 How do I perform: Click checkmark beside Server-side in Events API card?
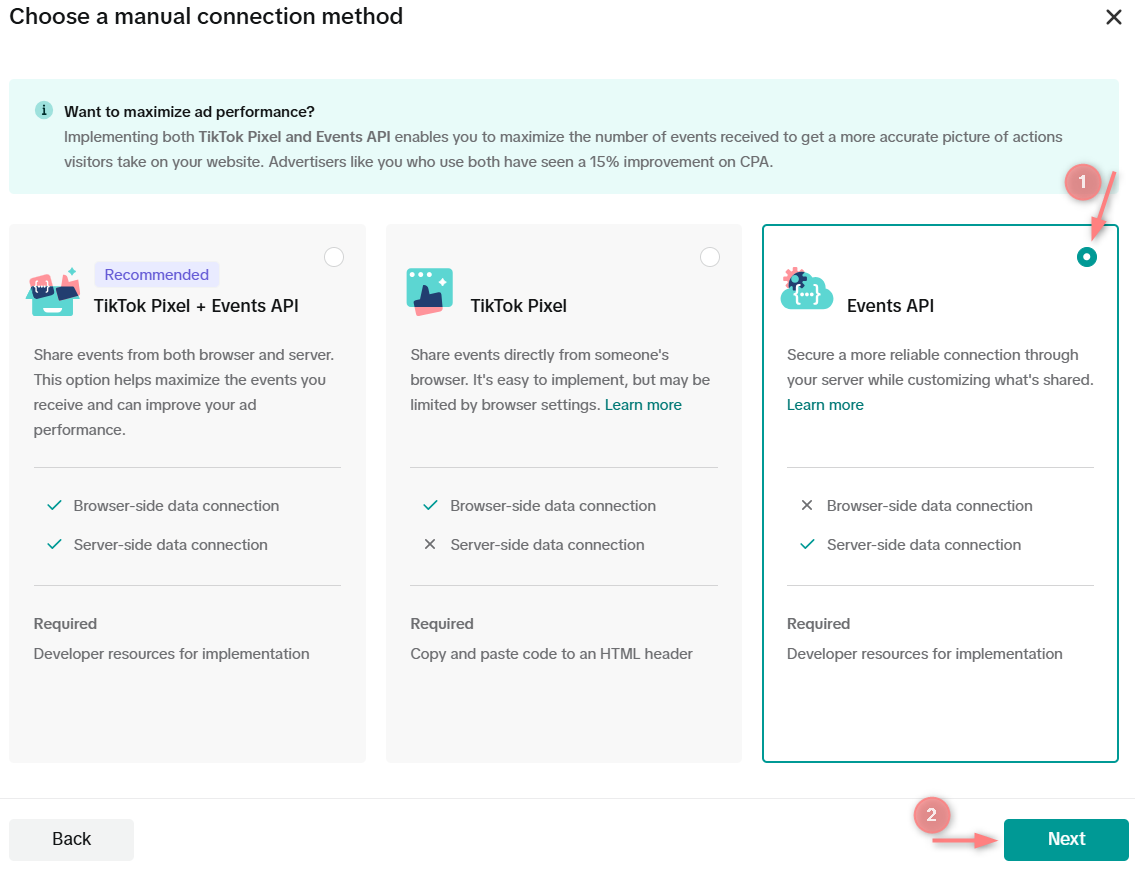tap(808, 545)
